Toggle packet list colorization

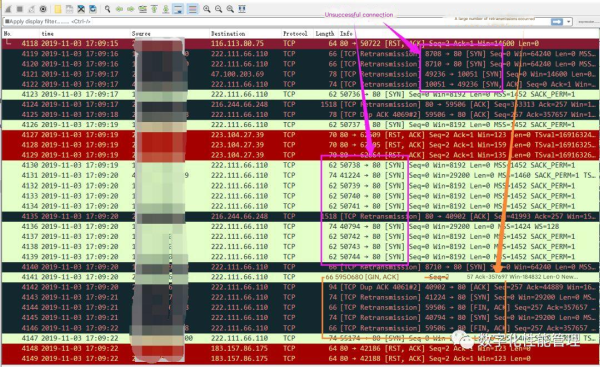click(192, 9)
